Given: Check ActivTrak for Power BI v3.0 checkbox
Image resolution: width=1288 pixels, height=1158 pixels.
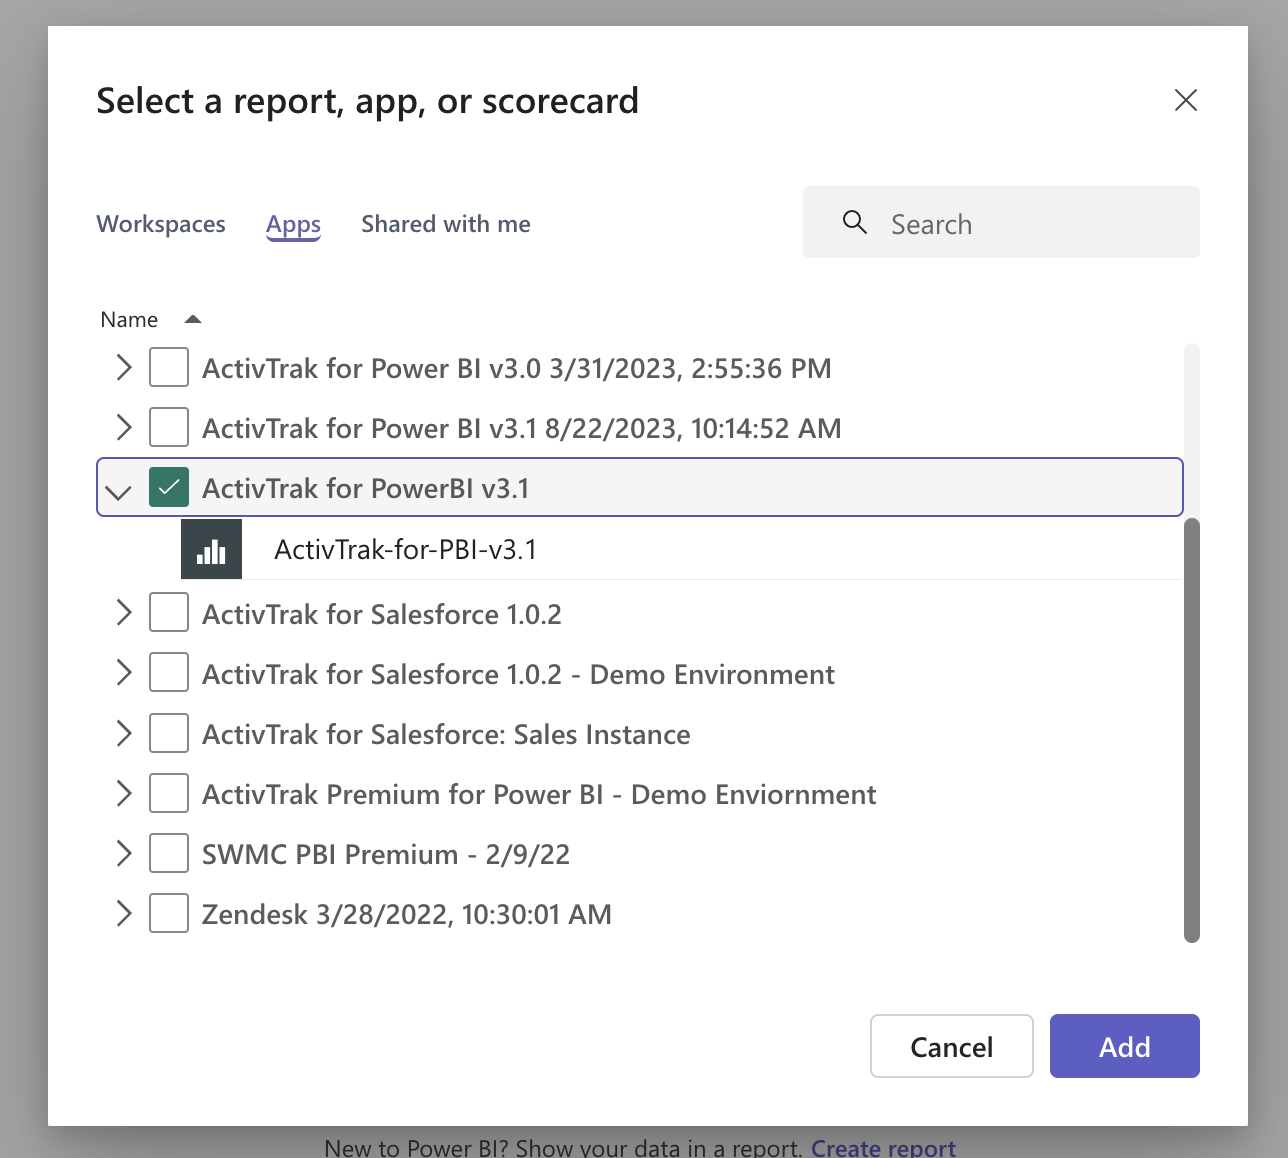Looking at the screenshot, I should tap(169, 367).
